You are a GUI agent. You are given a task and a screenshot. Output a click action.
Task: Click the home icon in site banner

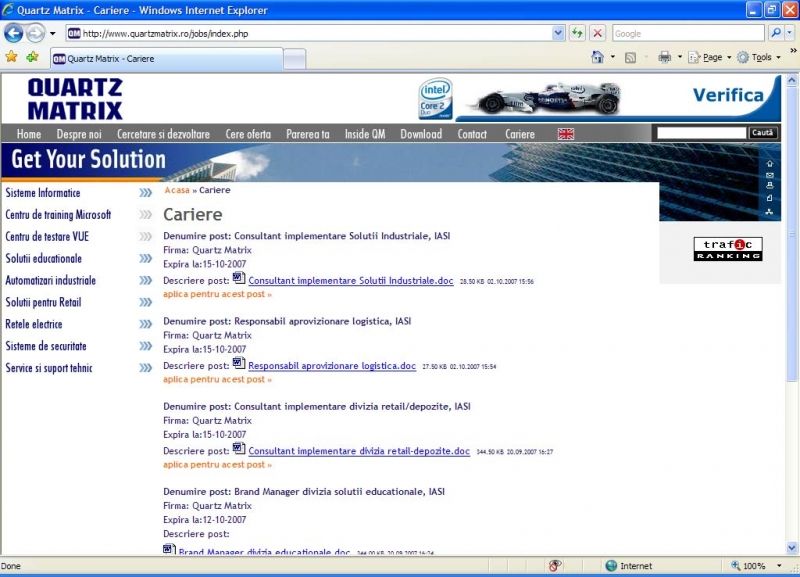[769, 163]
